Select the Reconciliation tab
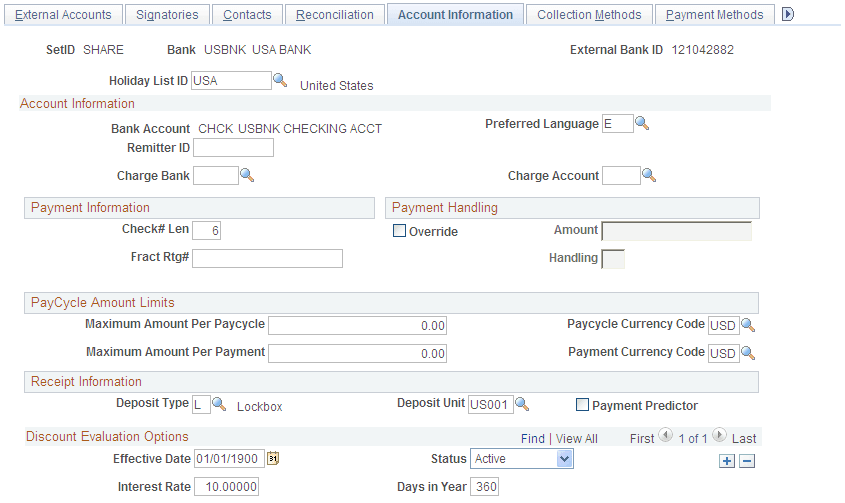Screen dimensions: 845x503 335,15
